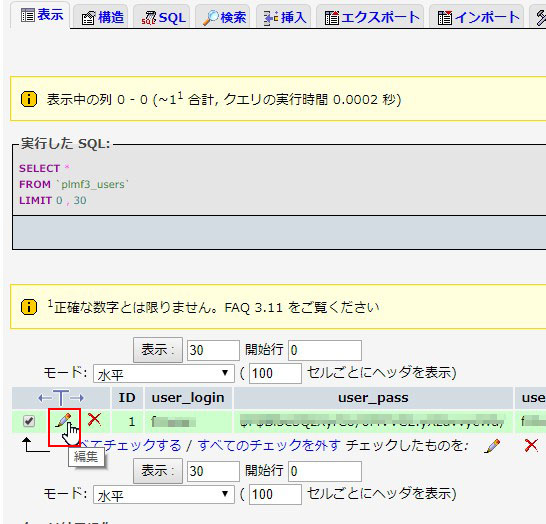This screenshot has width=546, height=524.
Task: Click the lower 表示 button below the table
Action: 158,471
